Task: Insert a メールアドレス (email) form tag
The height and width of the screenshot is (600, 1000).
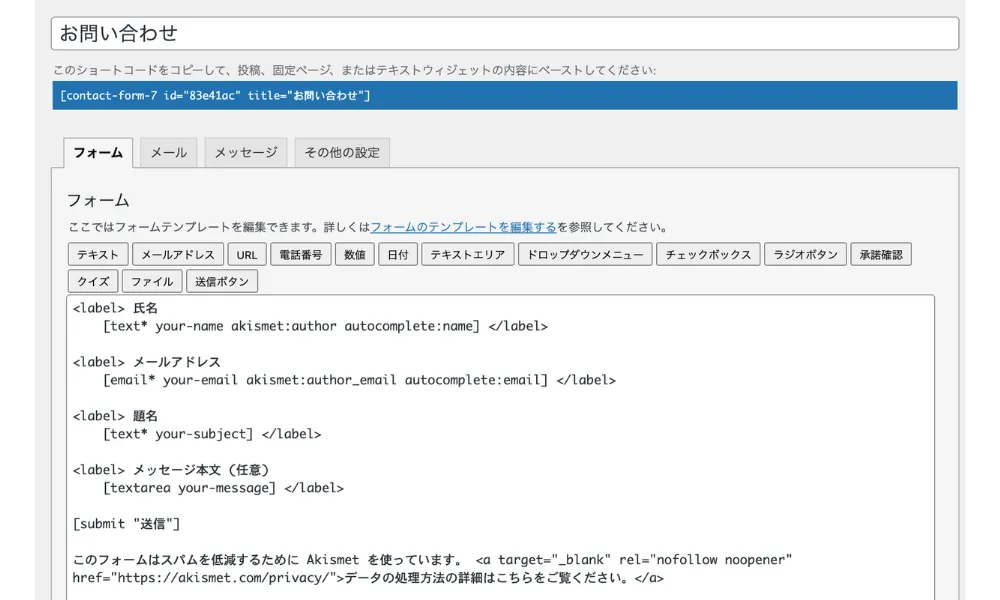Action: [179, 254]
